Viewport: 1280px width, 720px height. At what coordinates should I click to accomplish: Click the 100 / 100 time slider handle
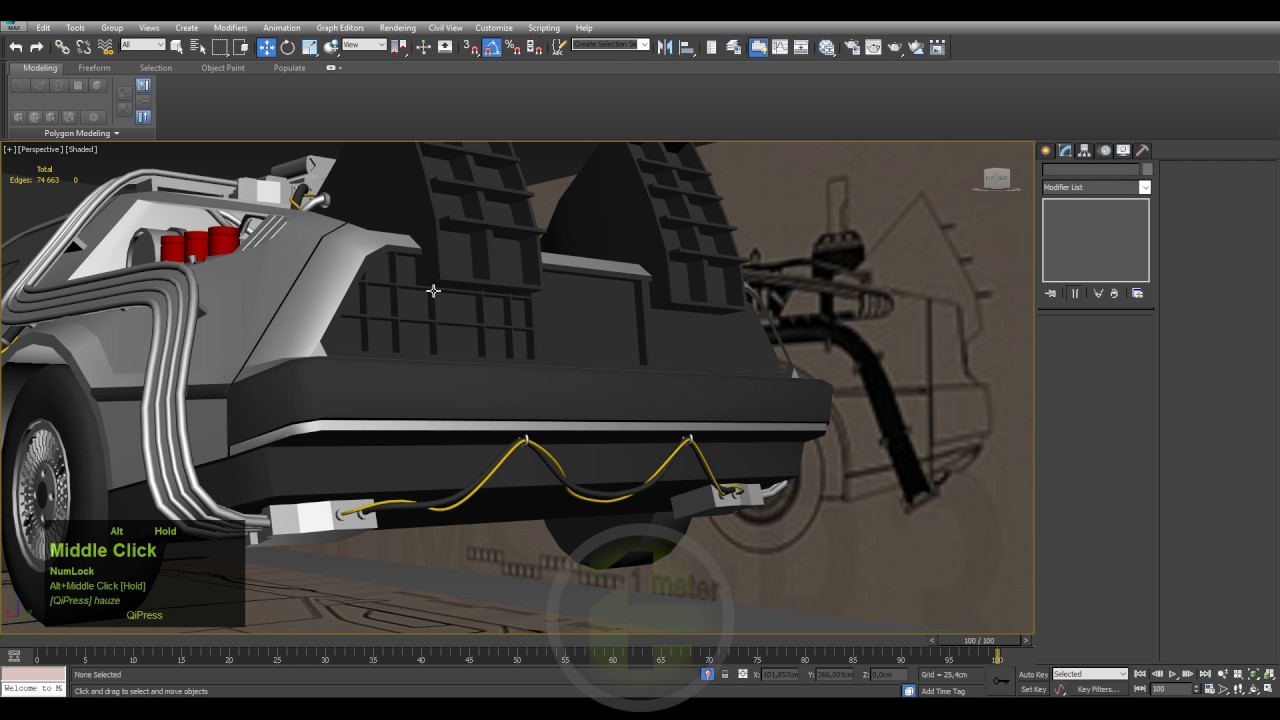pyautogui.click(x=979, y=640)
